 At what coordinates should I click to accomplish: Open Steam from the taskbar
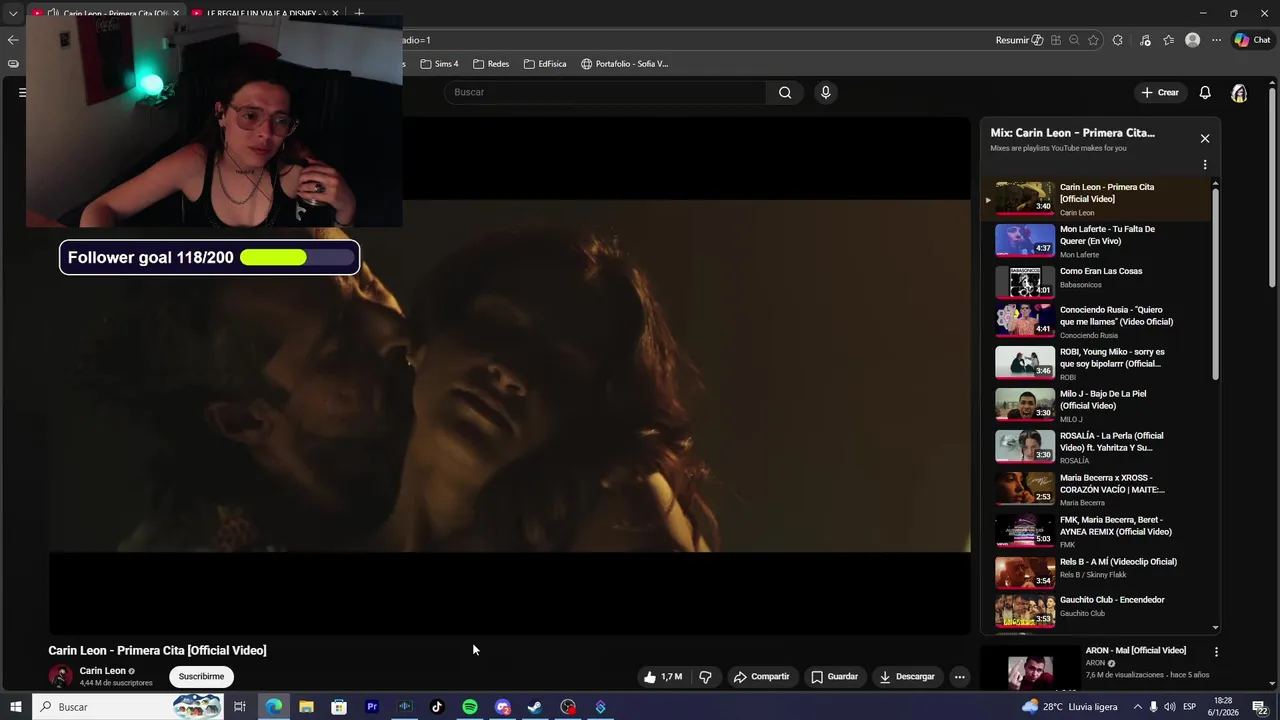[x=535, y=707]
